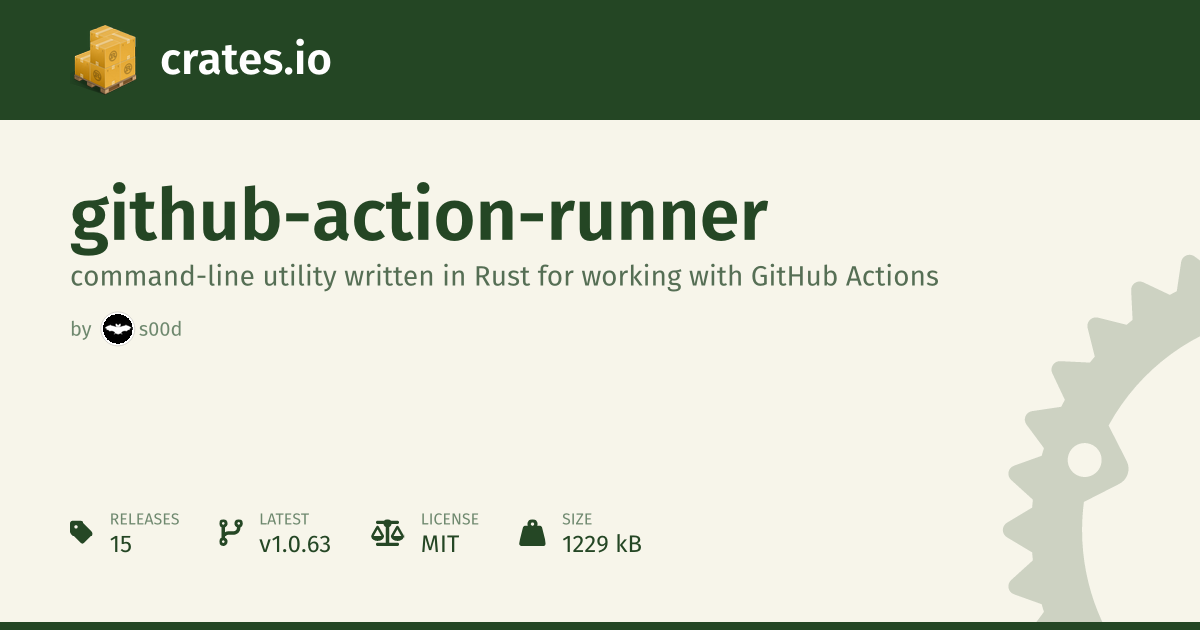The width and height of the screenshot is (1200, 630).
Task: Click the word "by" before the author
Action: pos(81,329)
